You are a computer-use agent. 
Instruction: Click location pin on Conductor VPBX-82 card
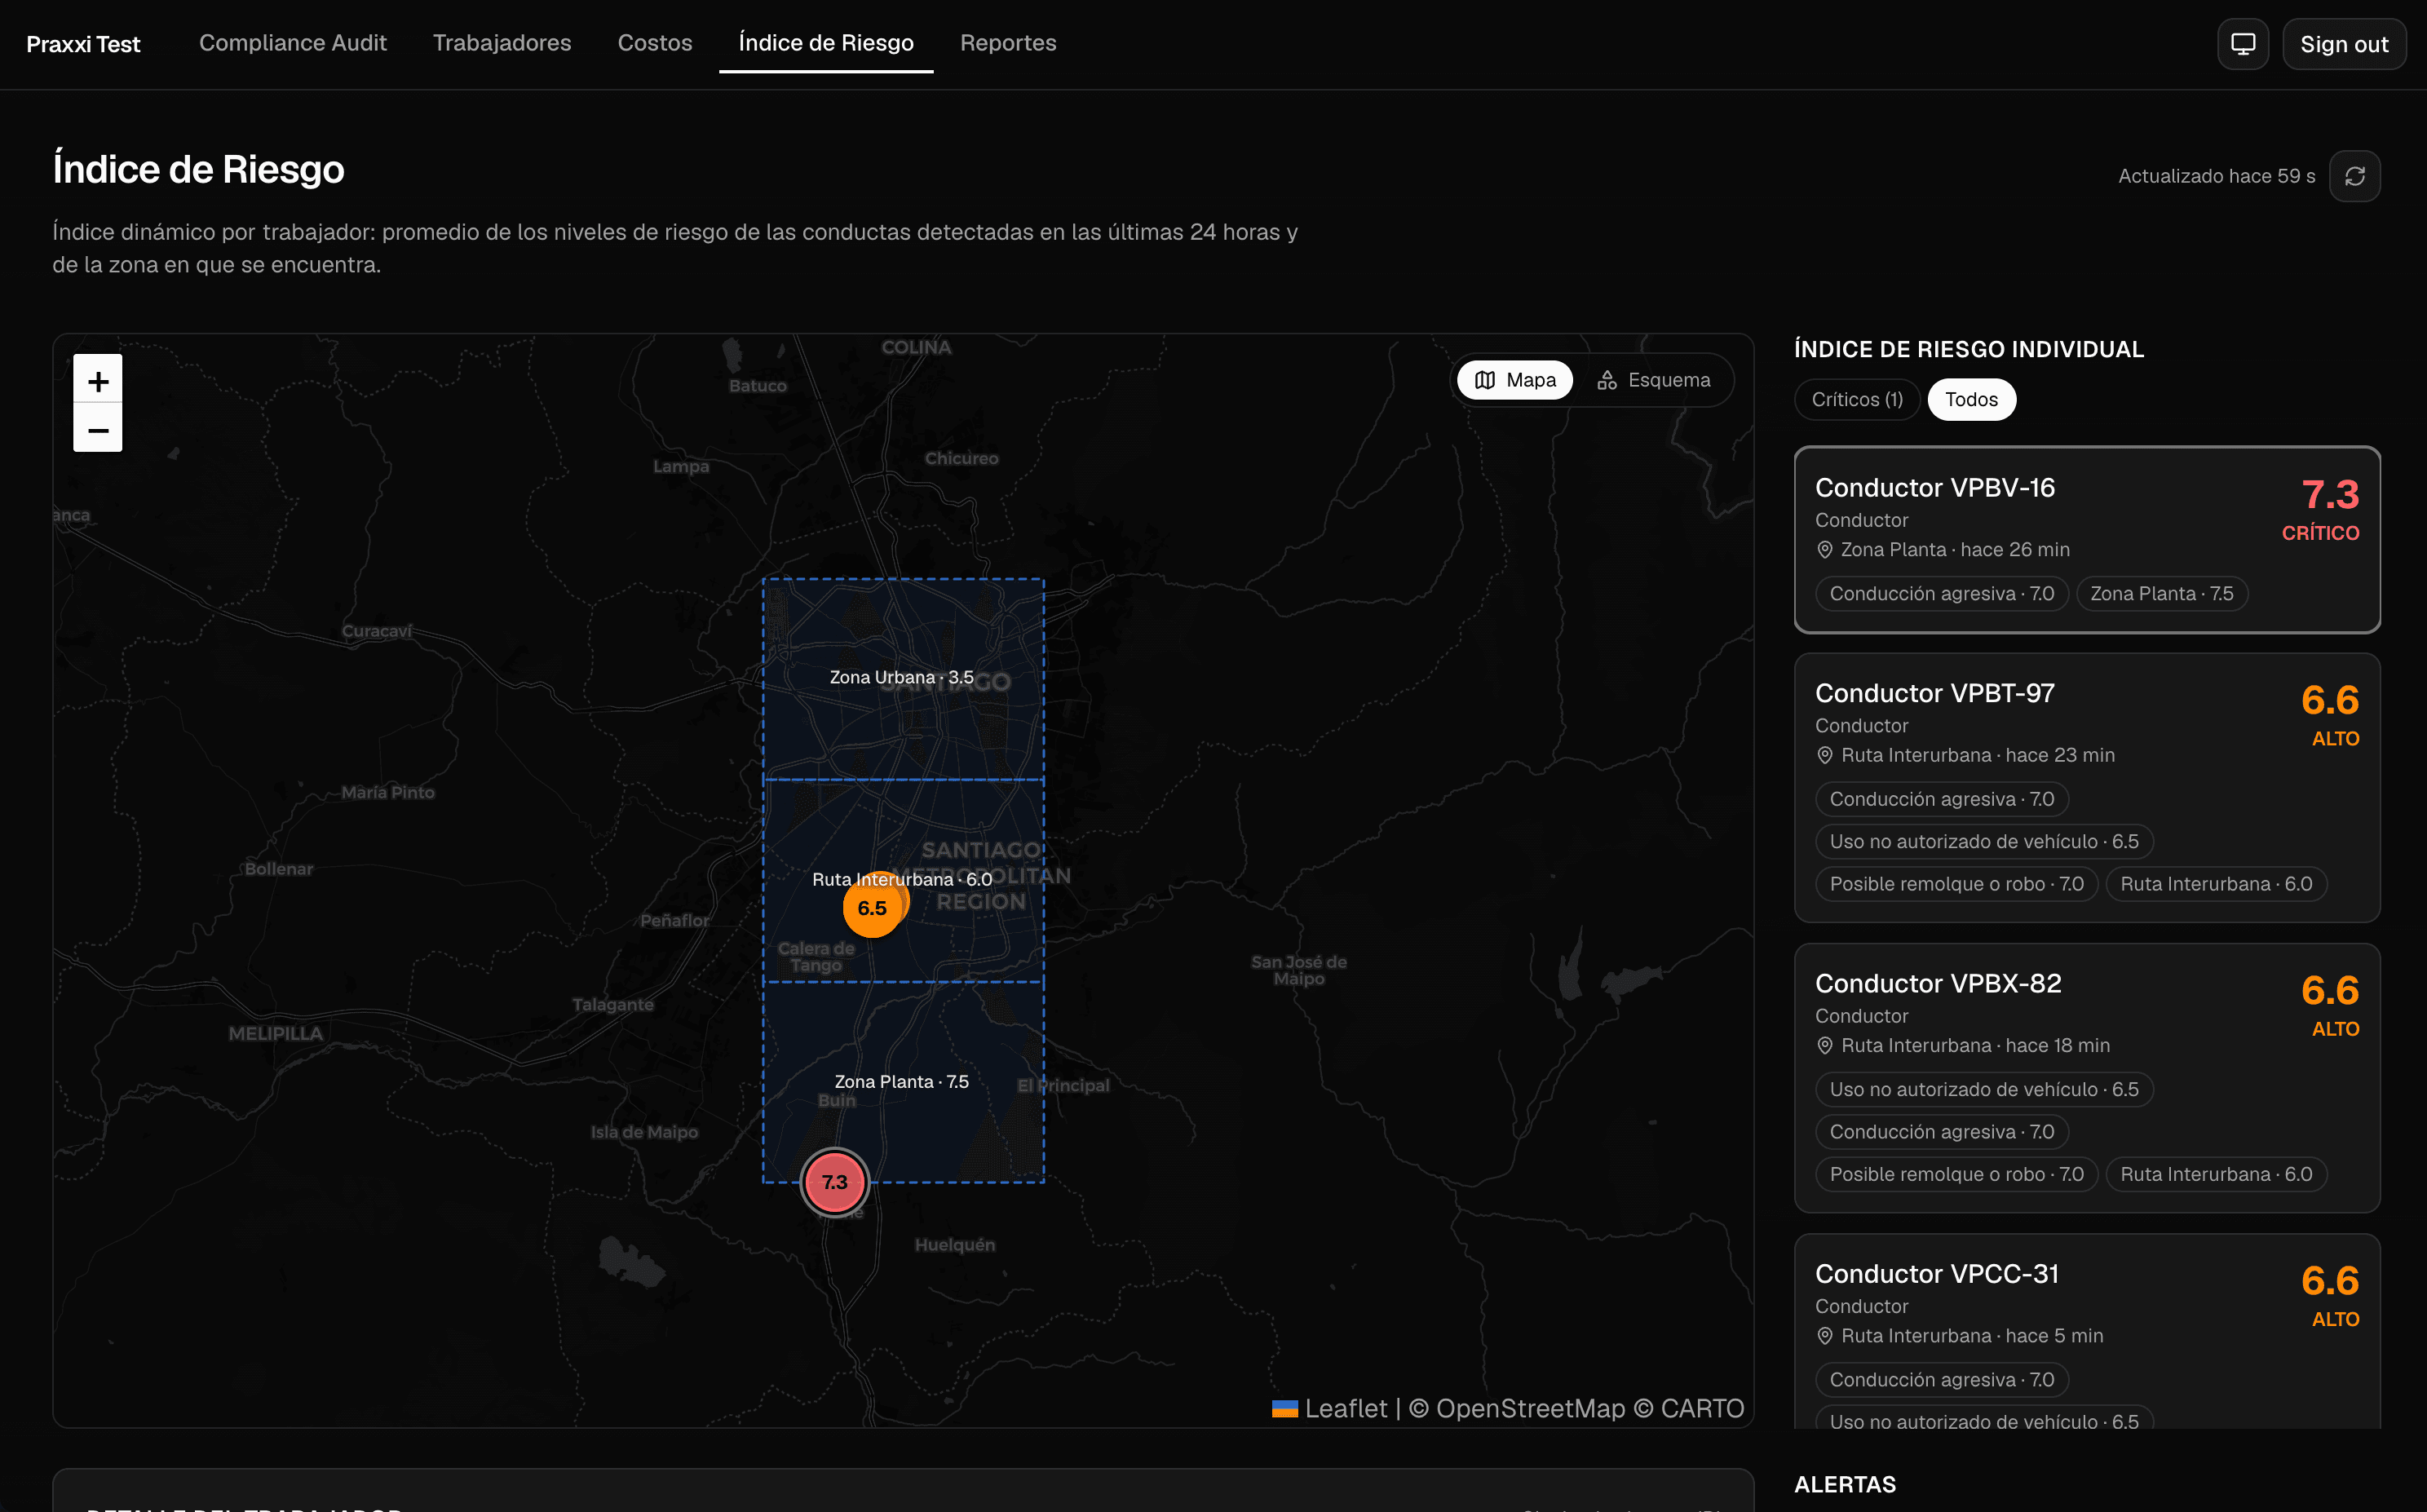pos(1825,1045)
